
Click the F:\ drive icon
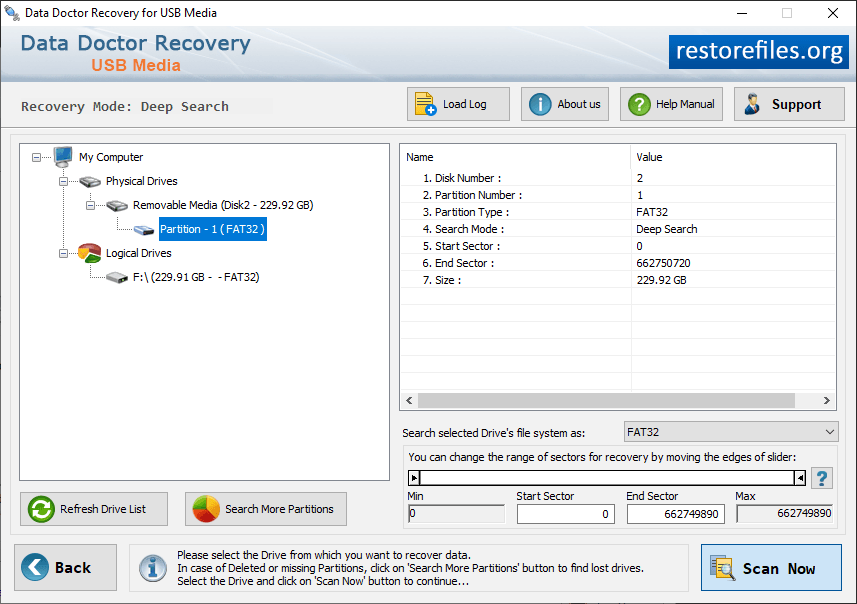[117, 278]
